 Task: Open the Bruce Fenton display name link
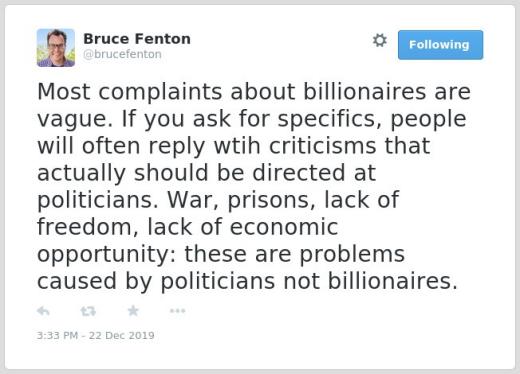pyautogui.click(x=137, y=39)
